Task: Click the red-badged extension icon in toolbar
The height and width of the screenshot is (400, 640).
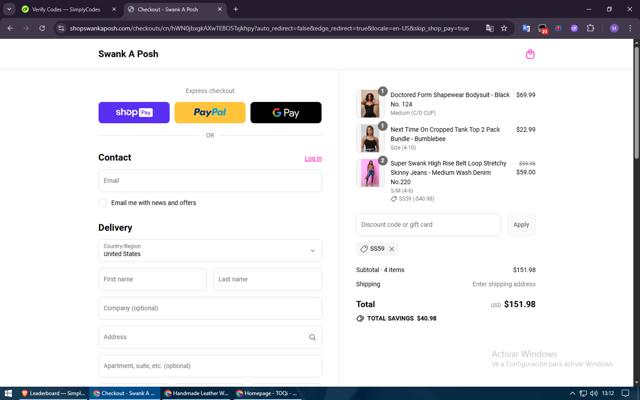Action: (x=542, y=29)
